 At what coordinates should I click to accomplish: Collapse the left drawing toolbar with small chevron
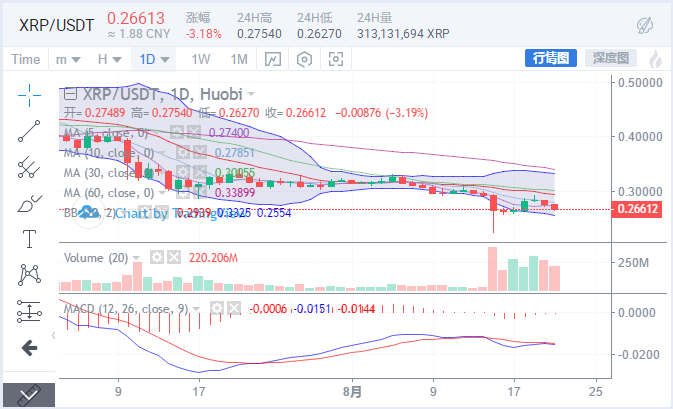pos(53,335)
